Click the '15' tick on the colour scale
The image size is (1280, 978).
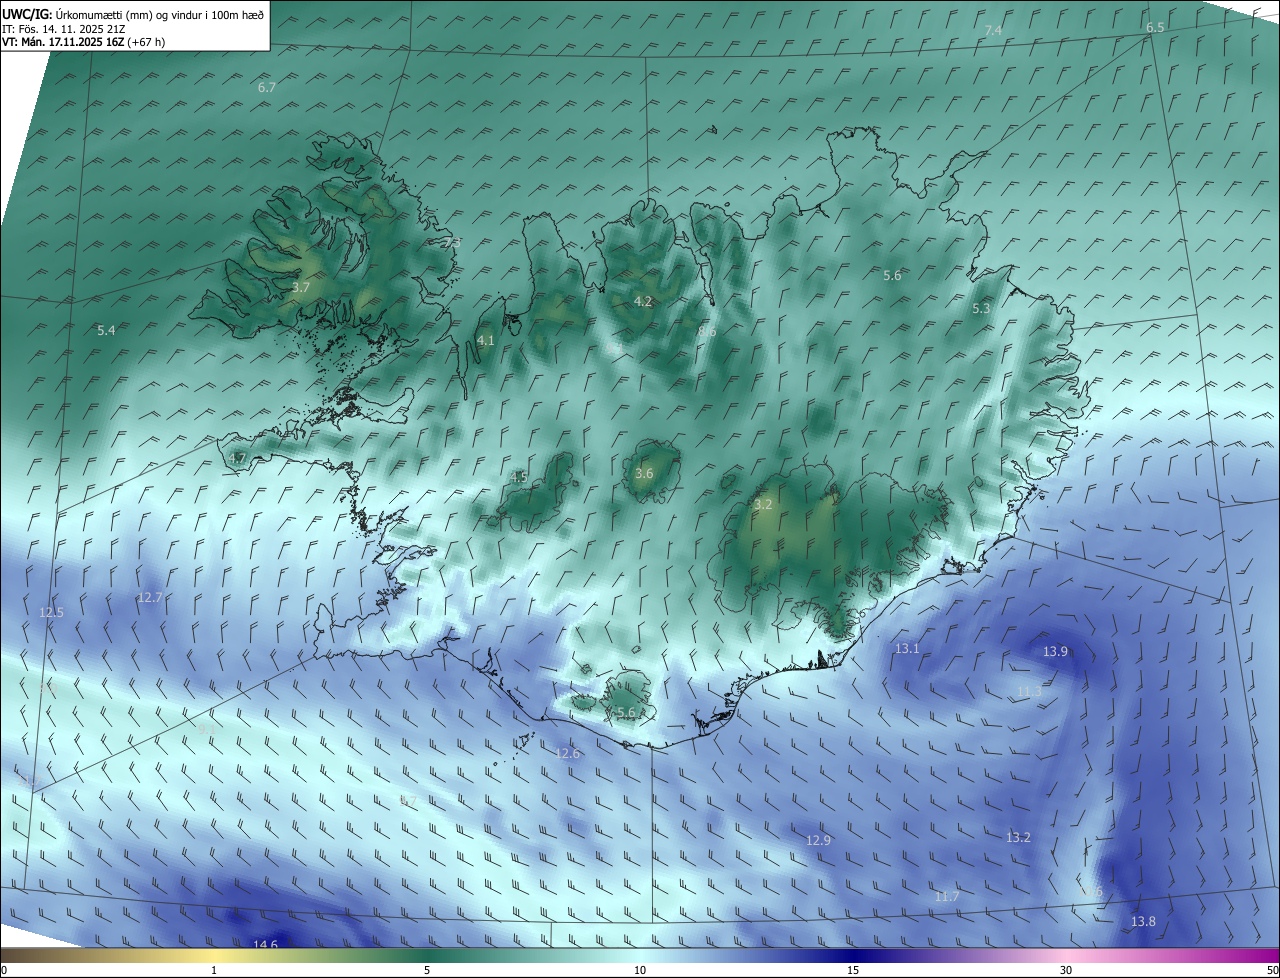coord(853,970)
